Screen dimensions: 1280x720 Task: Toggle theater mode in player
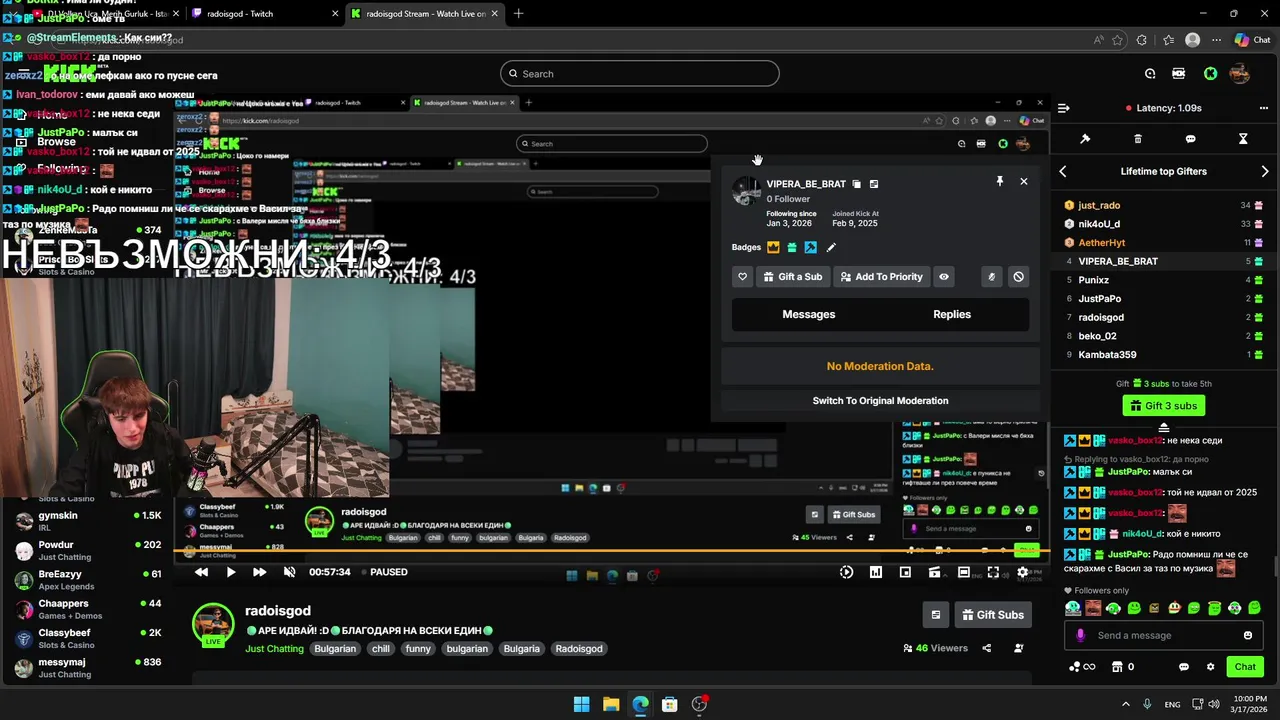(964, 572)
